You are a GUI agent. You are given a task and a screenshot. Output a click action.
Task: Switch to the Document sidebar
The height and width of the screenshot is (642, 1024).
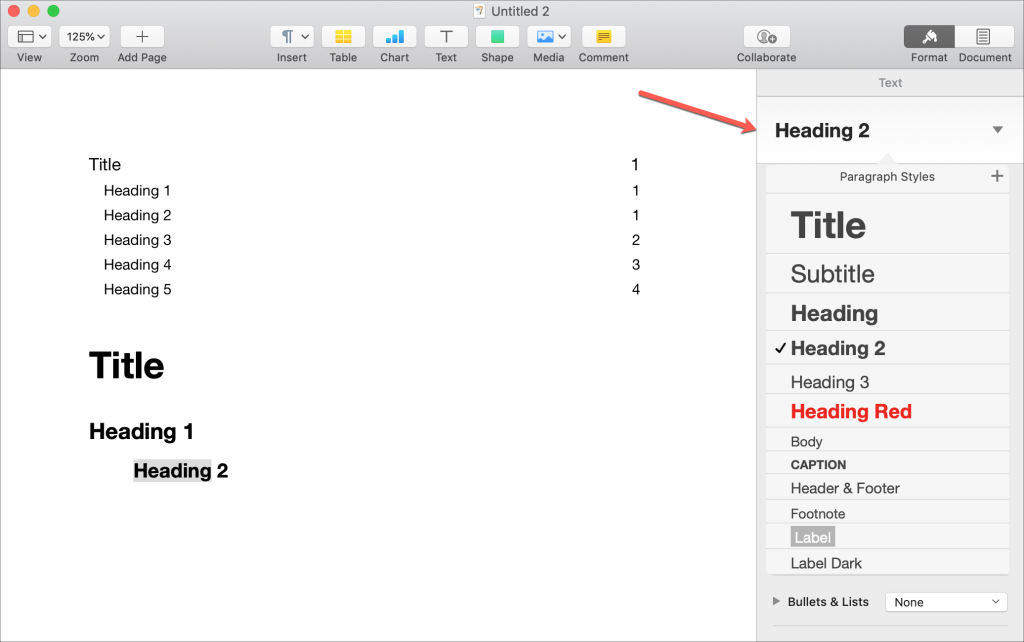pyautogui.click(x=984, y=37)
